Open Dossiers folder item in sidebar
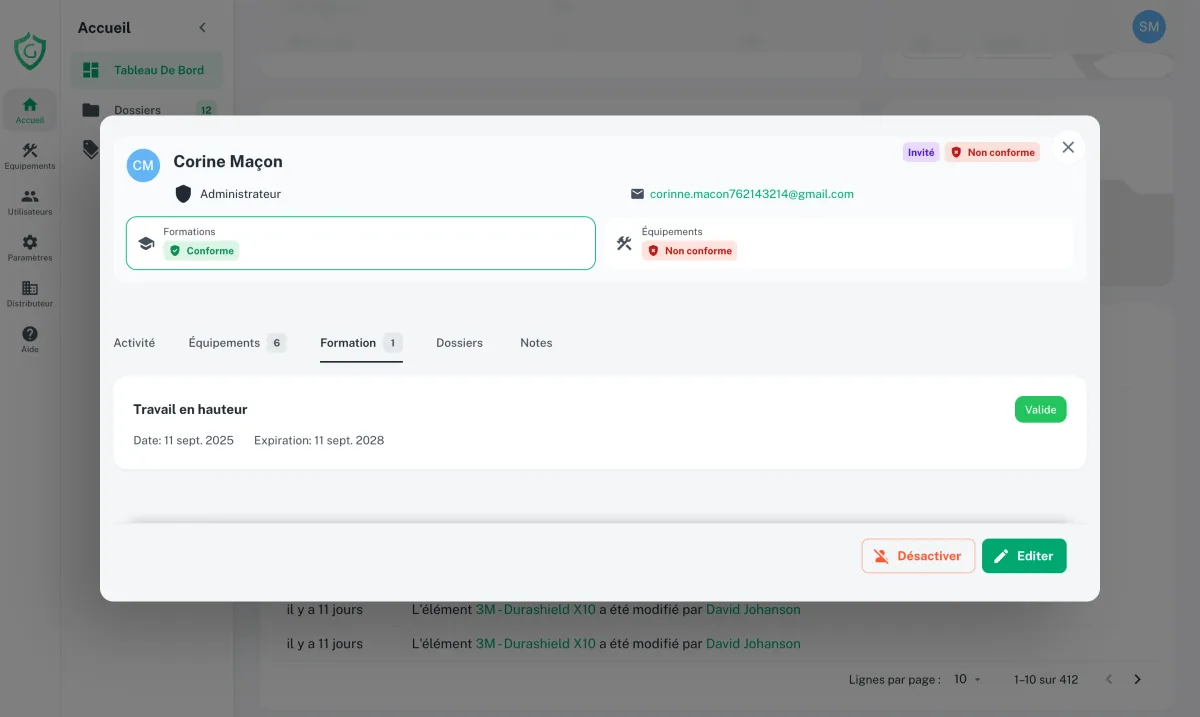This screenshot has height=717, width=1200. (147, 110)
